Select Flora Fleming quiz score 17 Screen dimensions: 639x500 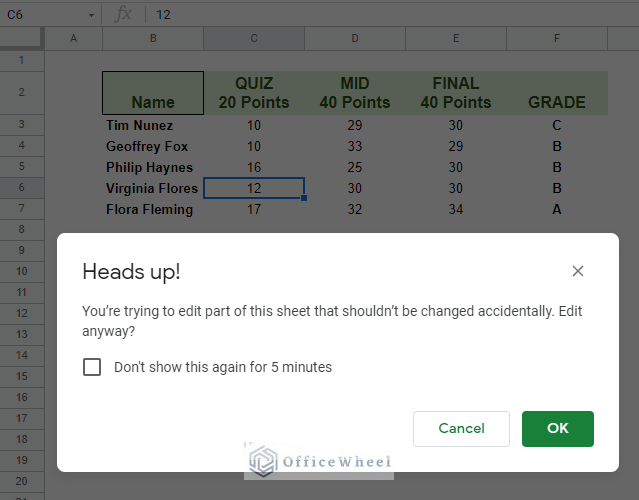254,209
